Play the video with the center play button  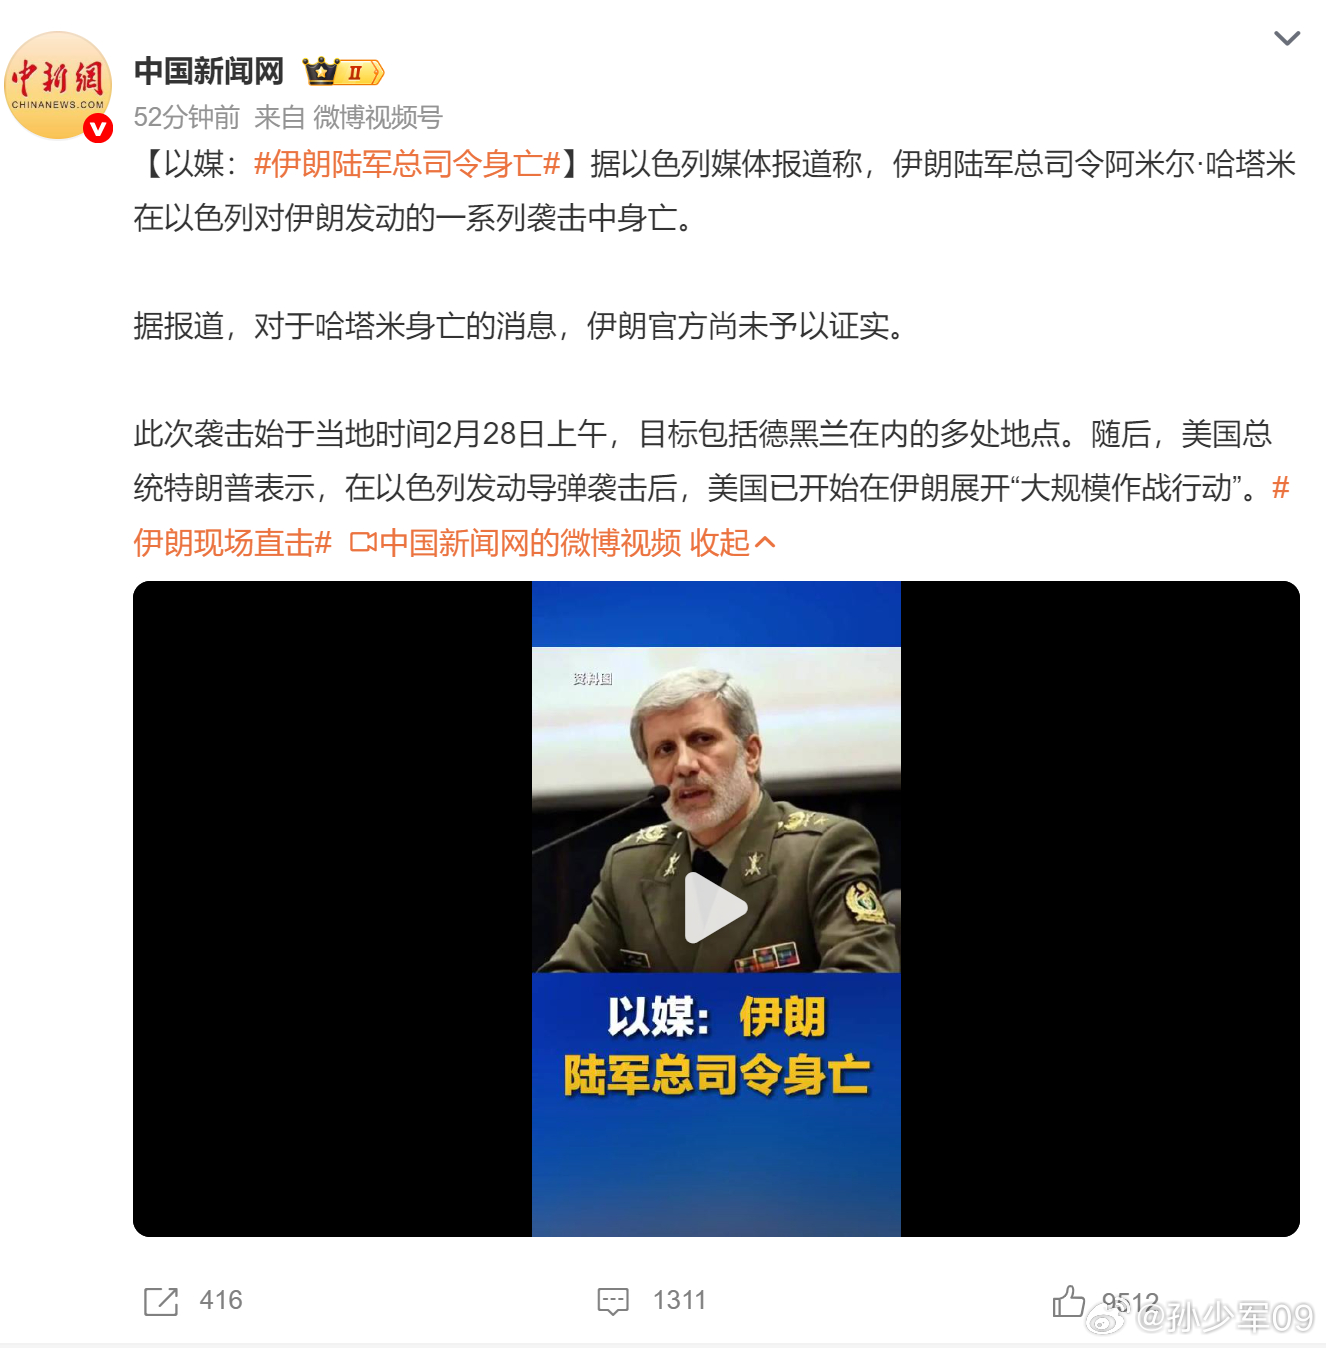715,908
